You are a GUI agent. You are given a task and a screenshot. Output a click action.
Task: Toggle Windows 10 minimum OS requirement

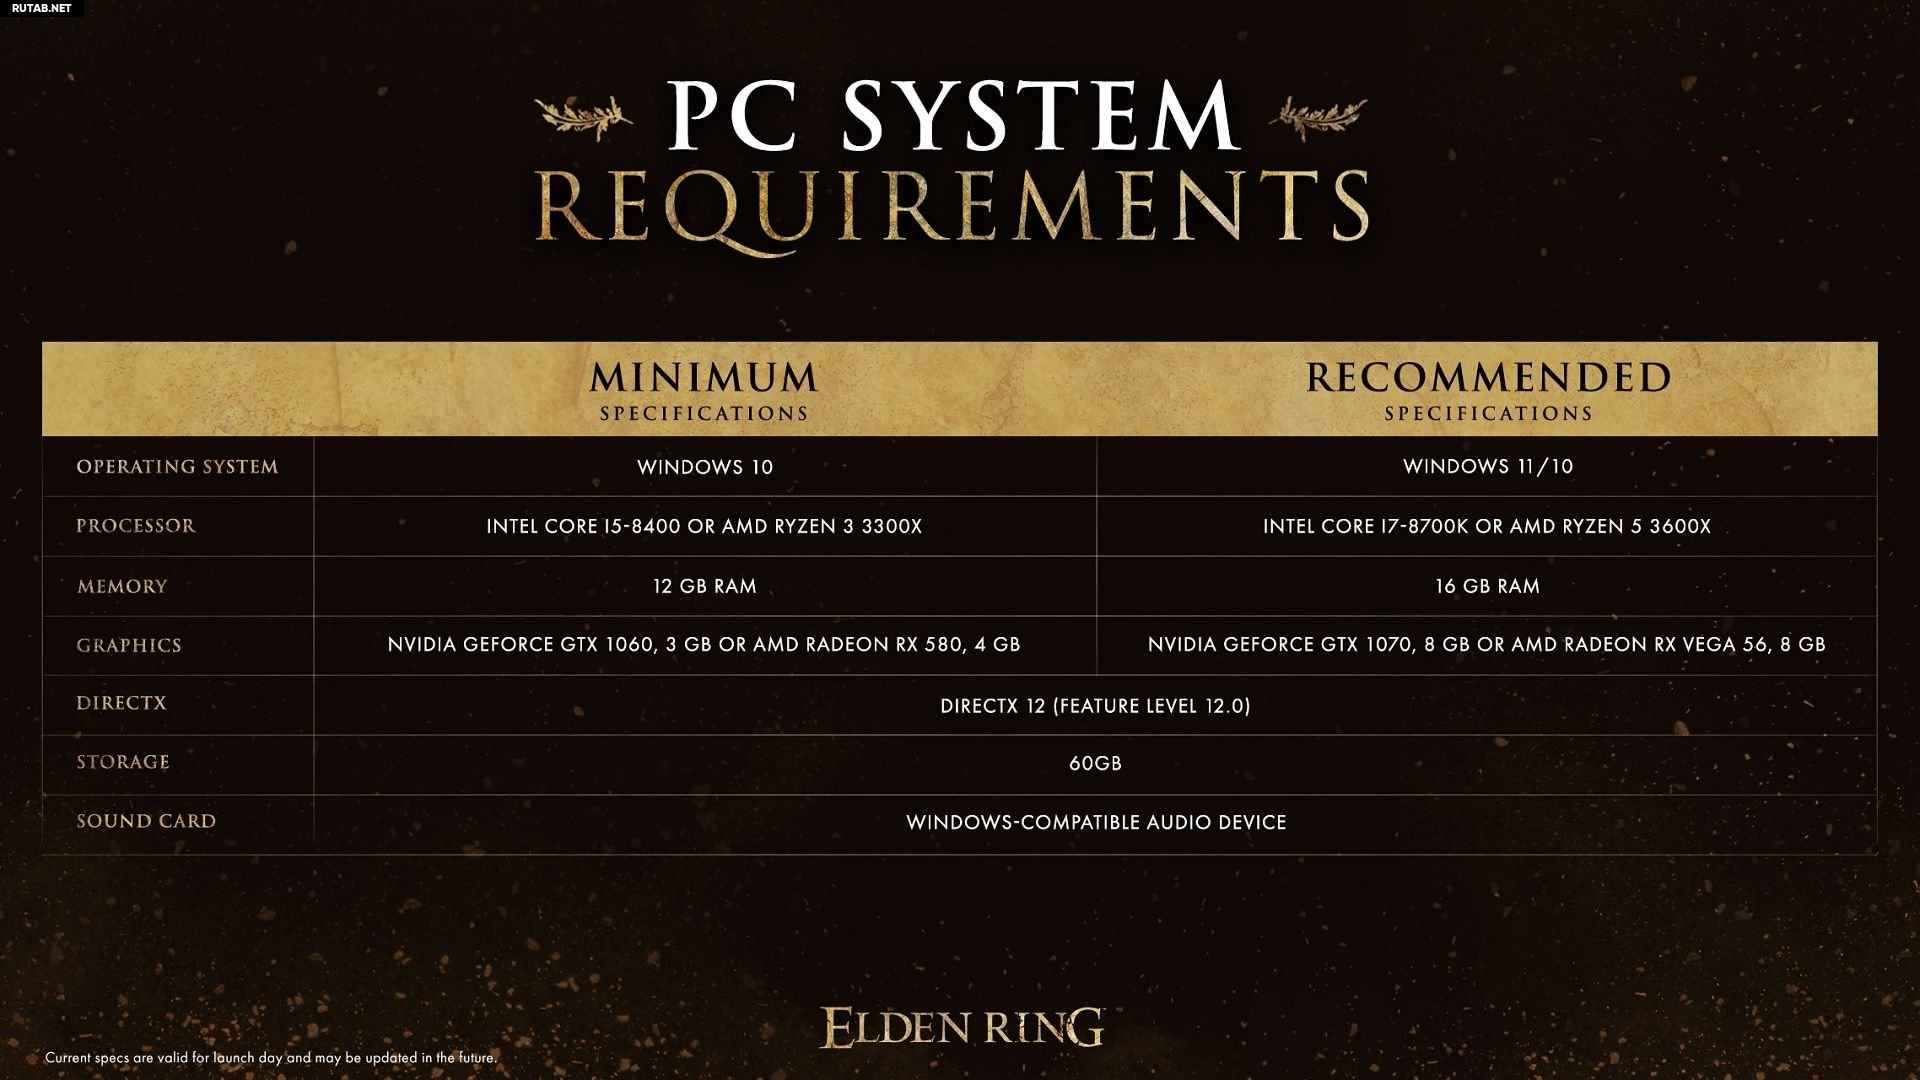pyautogui.click(x=704, y=467)
